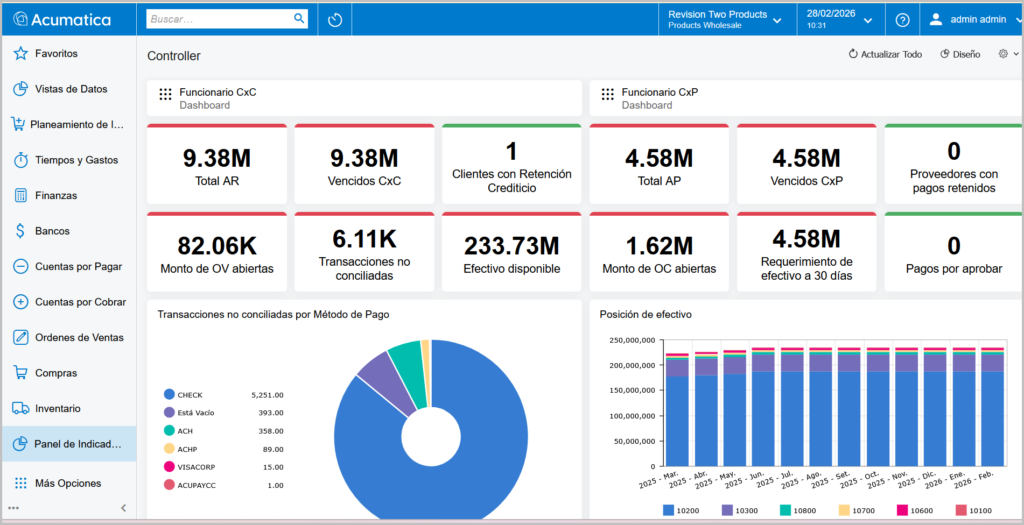Click the Tiempos y Gastos clock icon
Screen dimensions: 1024x525
20,160
